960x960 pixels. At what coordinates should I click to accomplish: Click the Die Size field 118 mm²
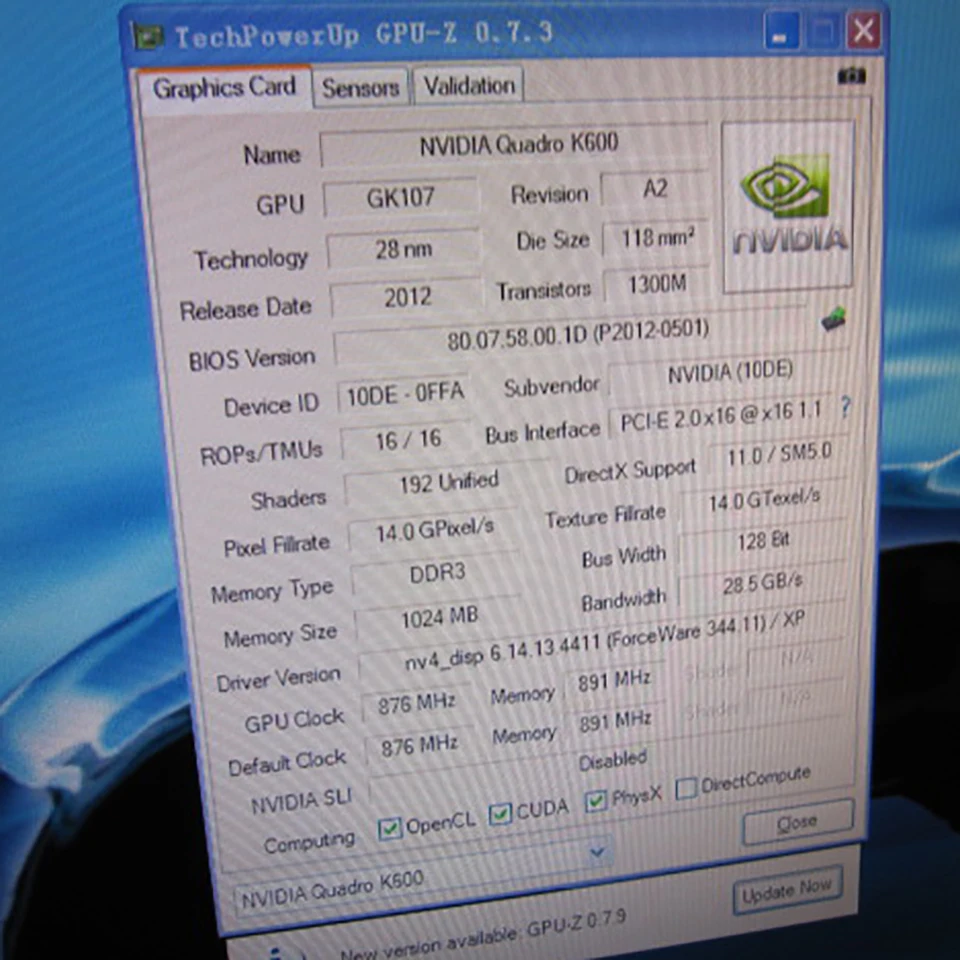(x=656, y=238)
